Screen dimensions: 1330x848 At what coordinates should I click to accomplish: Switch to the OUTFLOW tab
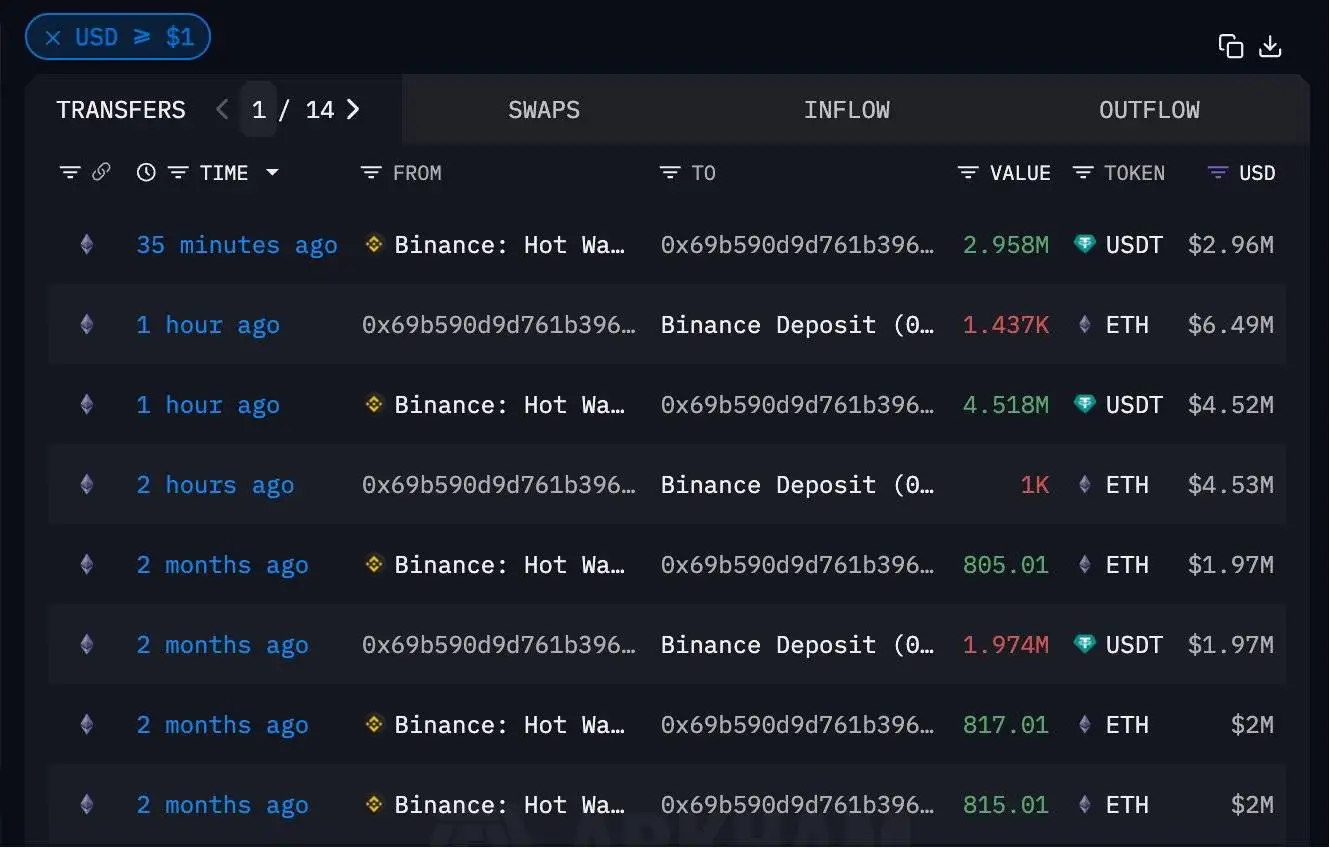click(x=1149, y=110)
